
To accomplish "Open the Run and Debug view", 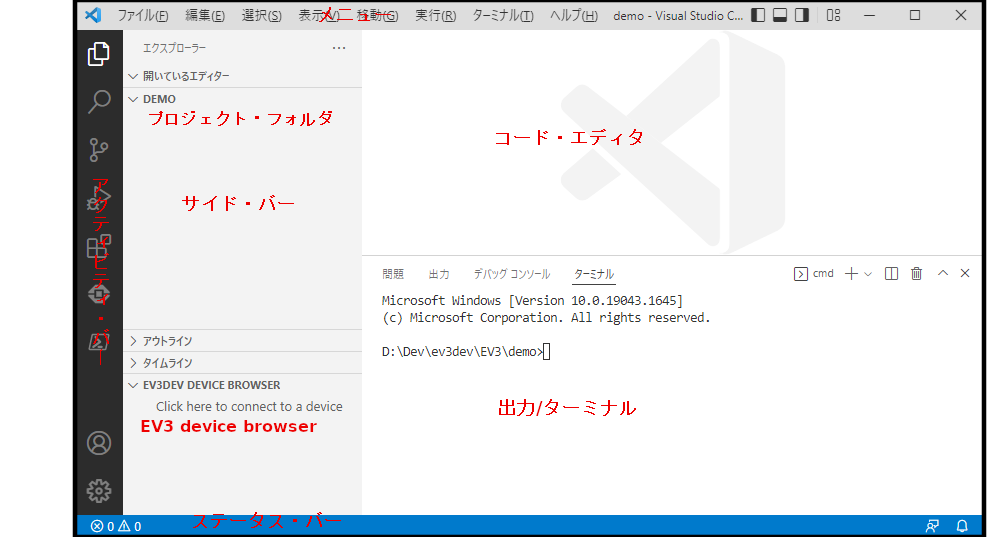I will 99,198.
